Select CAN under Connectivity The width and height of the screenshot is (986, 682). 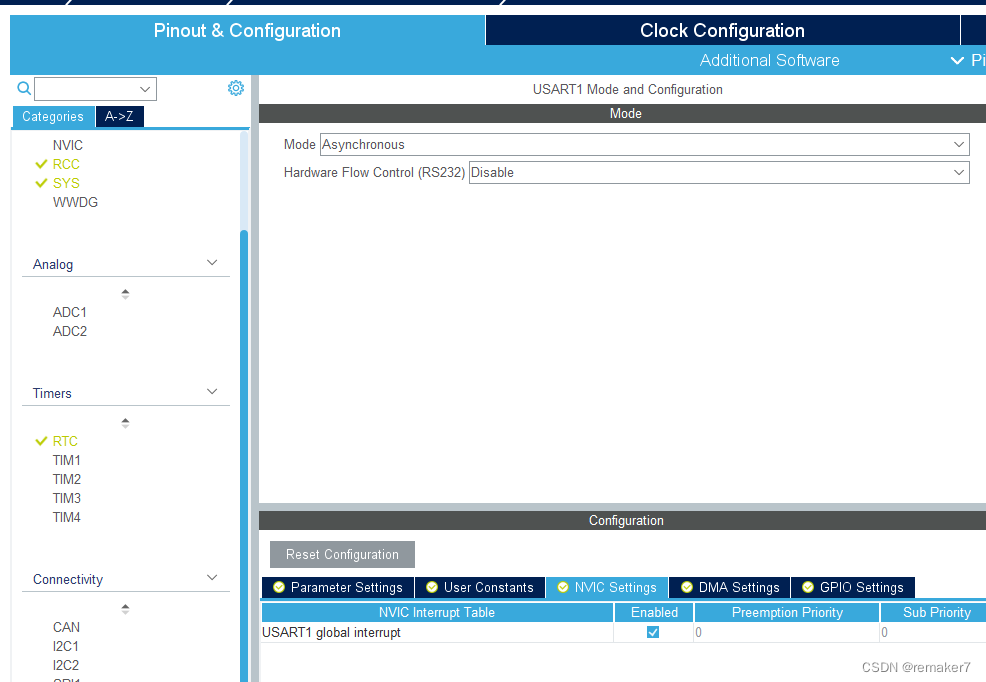point(66,627)
